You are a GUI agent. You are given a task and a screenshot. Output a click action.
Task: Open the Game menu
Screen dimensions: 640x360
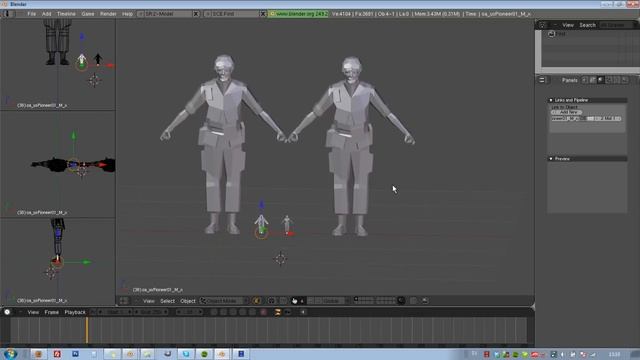(88, 14)
